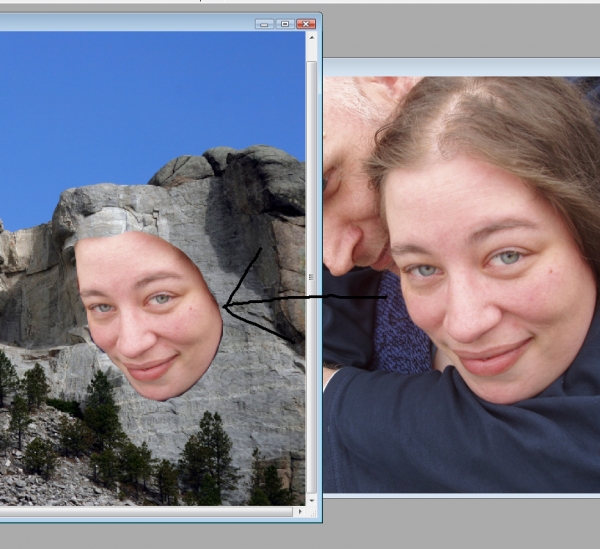Viewport: 600px width, 549px height.
Task: Click the vertical scrollbar down arrow
Action: [311, 500]
